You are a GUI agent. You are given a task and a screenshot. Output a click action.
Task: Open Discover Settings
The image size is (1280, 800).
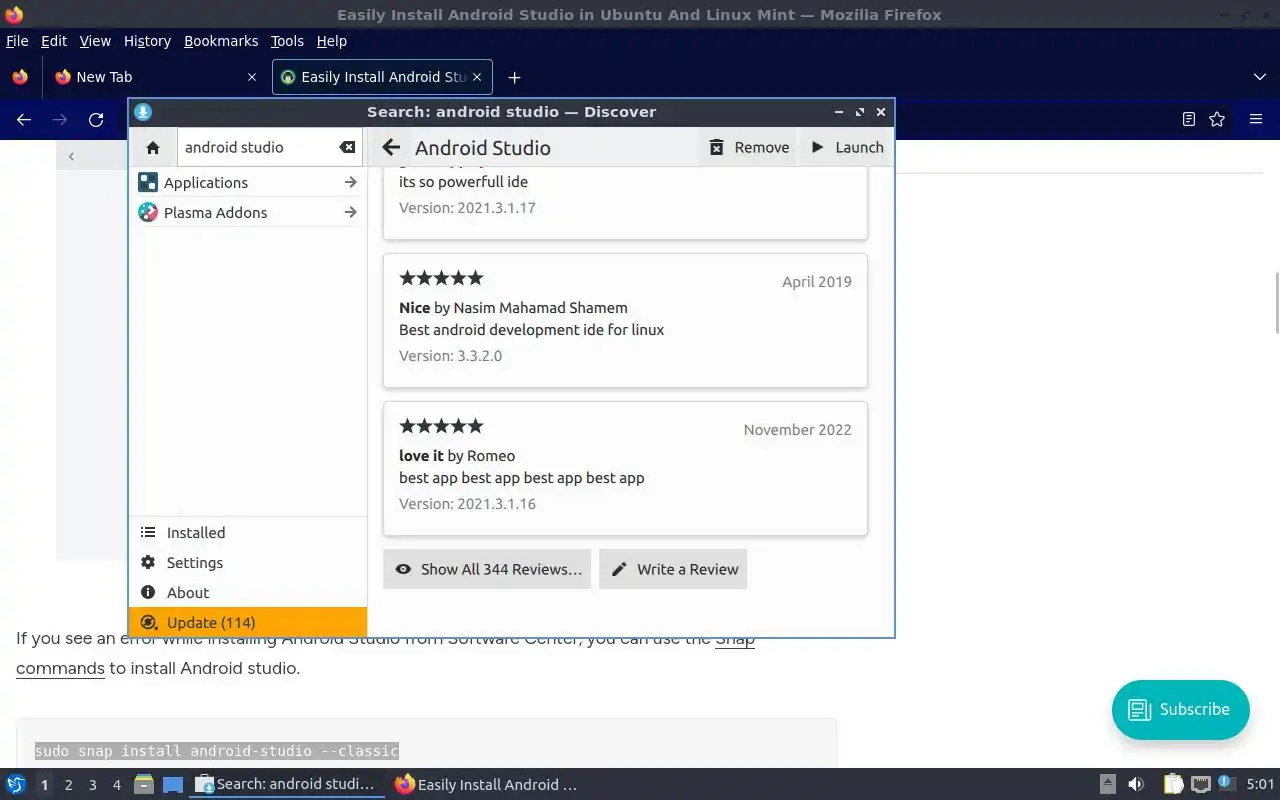248,562
